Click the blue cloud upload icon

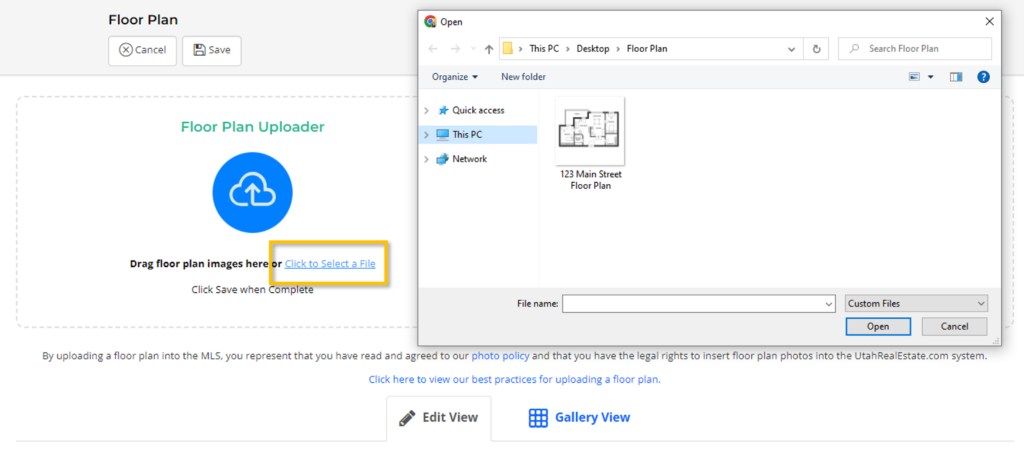coord(252,193)
